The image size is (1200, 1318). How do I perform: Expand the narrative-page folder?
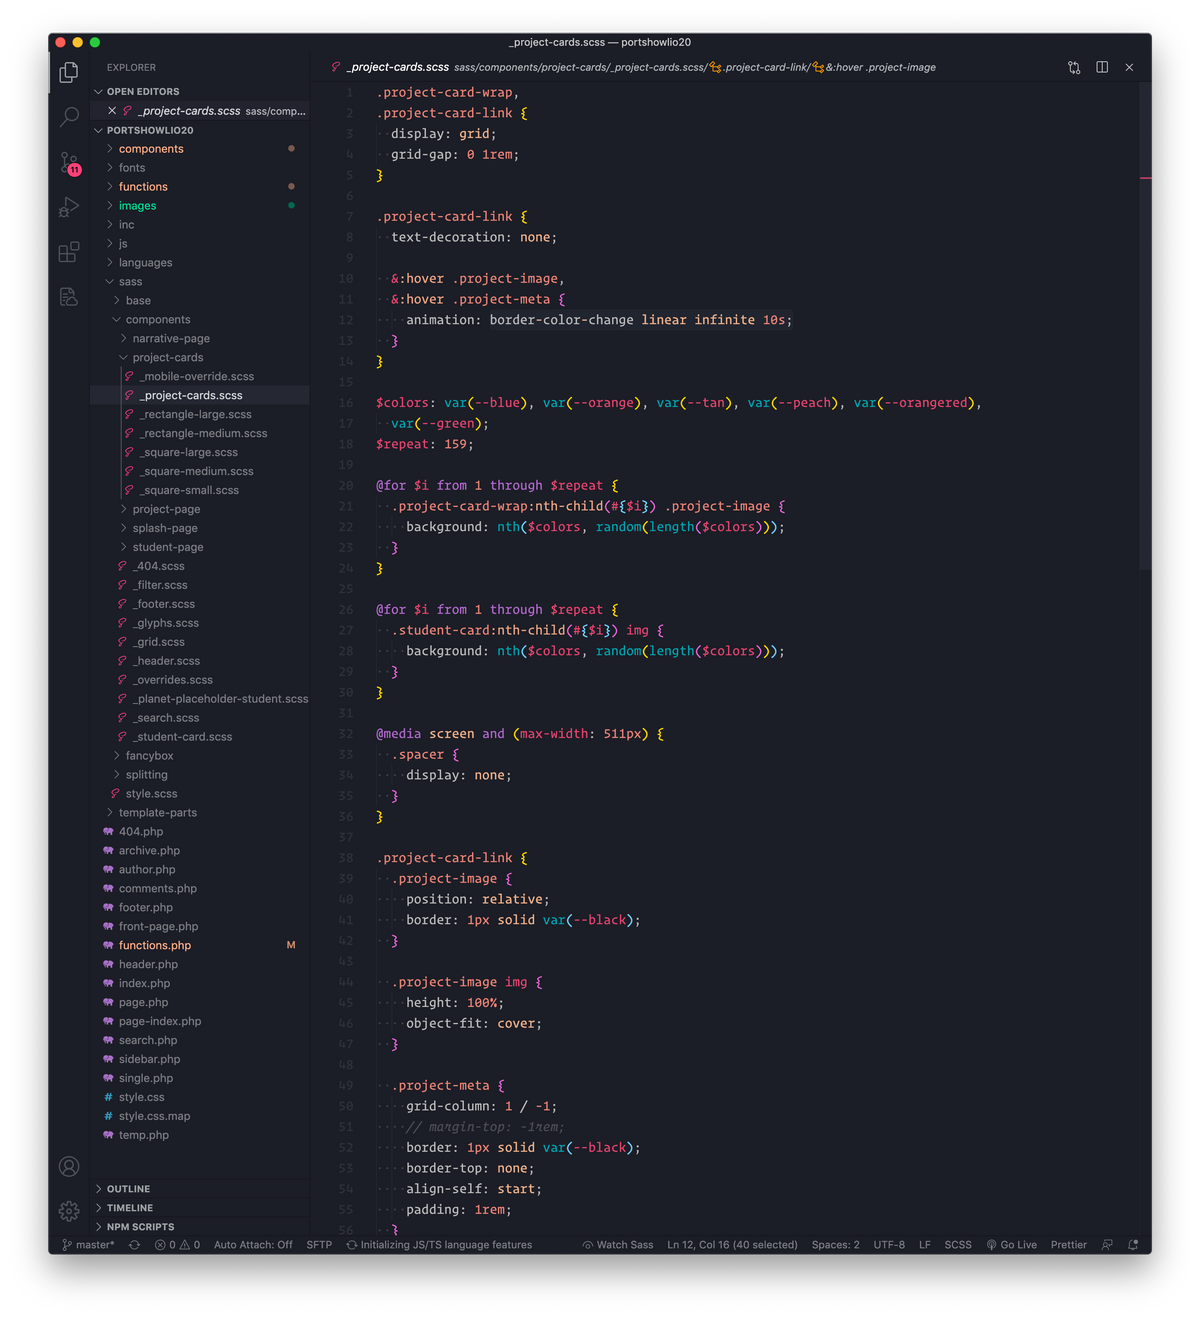[200, 339]
